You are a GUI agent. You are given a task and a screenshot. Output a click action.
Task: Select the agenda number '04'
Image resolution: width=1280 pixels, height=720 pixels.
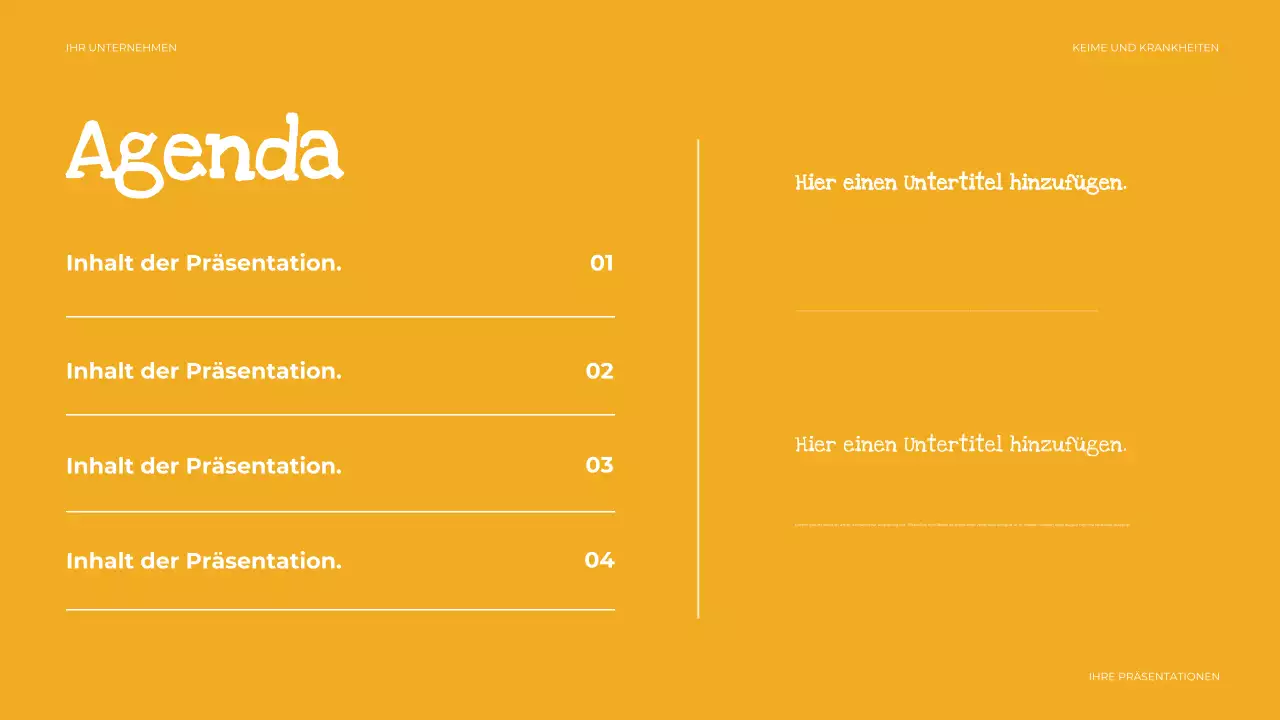pyautogui.click(x=599, y=560)
